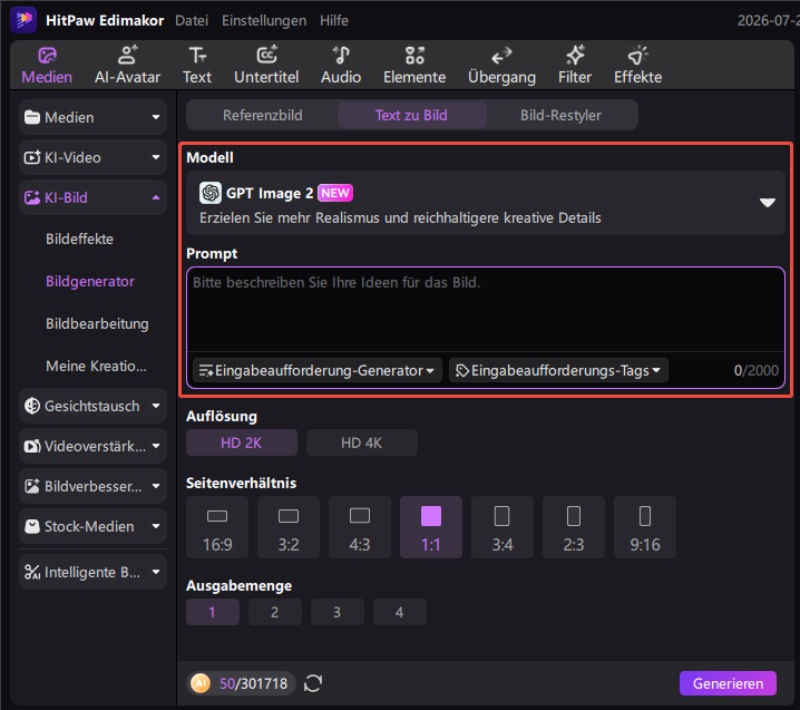This screenshot has height=710, width=800.
Task: Open the Einstellungen menu
Action: [x=264, y=20]
